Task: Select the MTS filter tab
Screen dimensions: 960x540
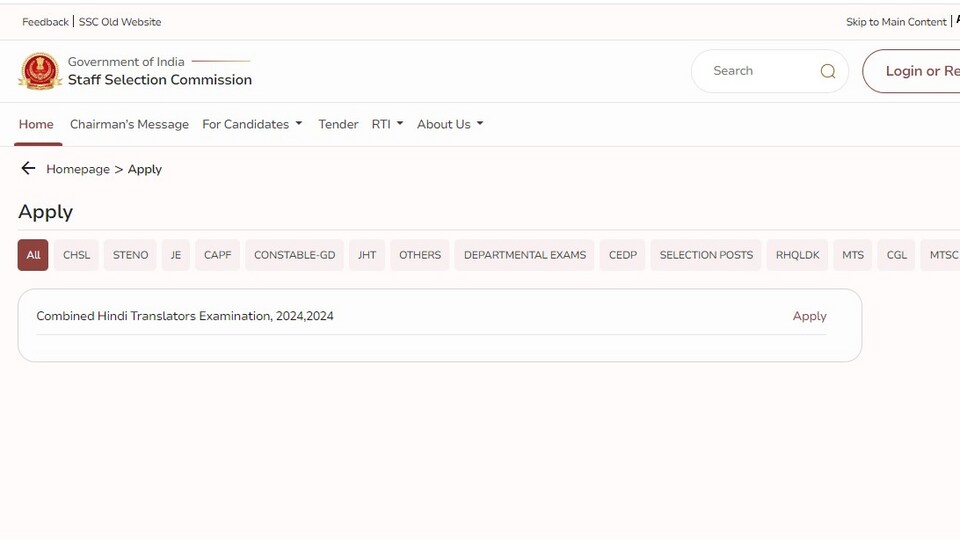Action: click(x=853, y=255)
